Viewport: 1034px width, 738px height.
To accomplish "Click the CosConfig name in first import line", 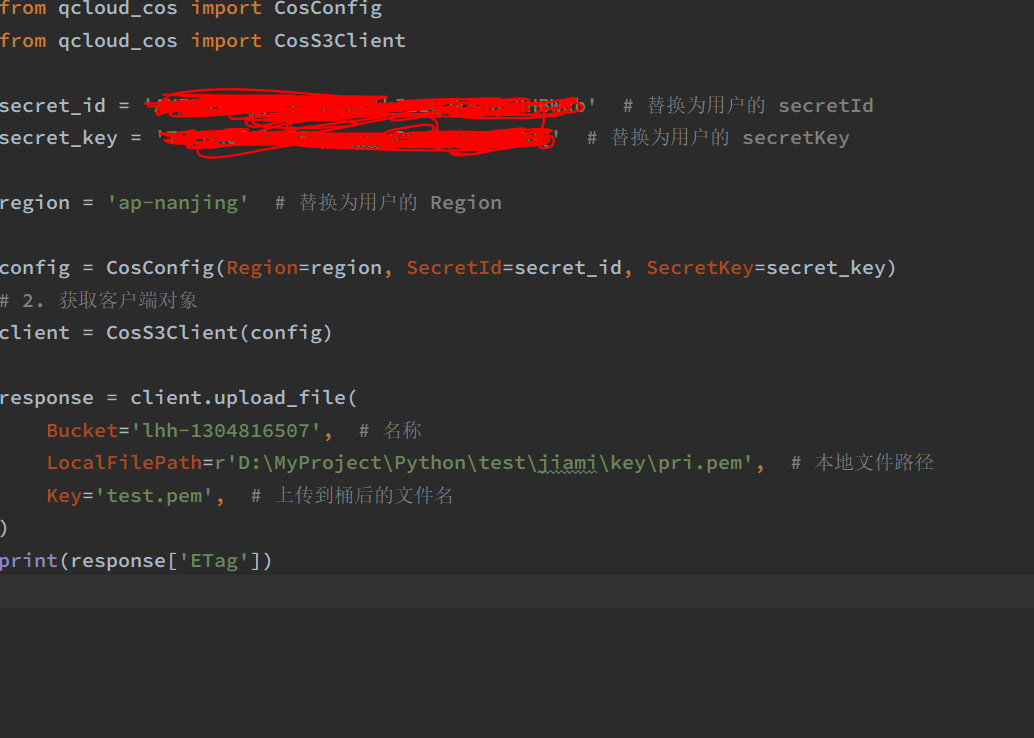I will tap(327, 9).
